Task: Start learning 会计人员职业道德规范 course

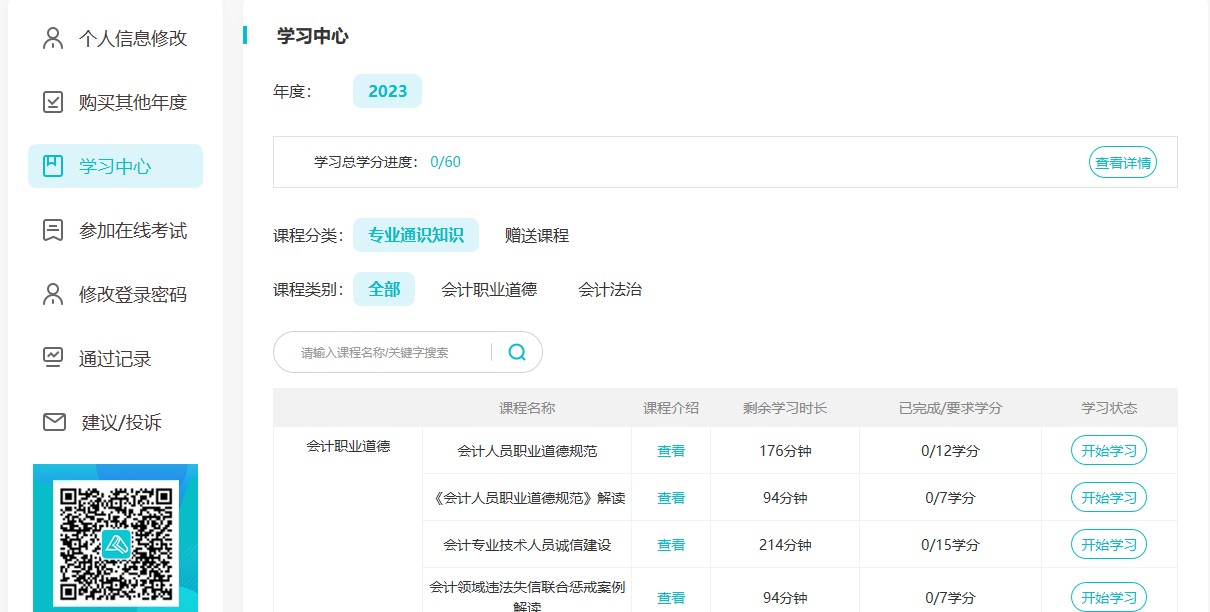Action: pos(1108,451)
